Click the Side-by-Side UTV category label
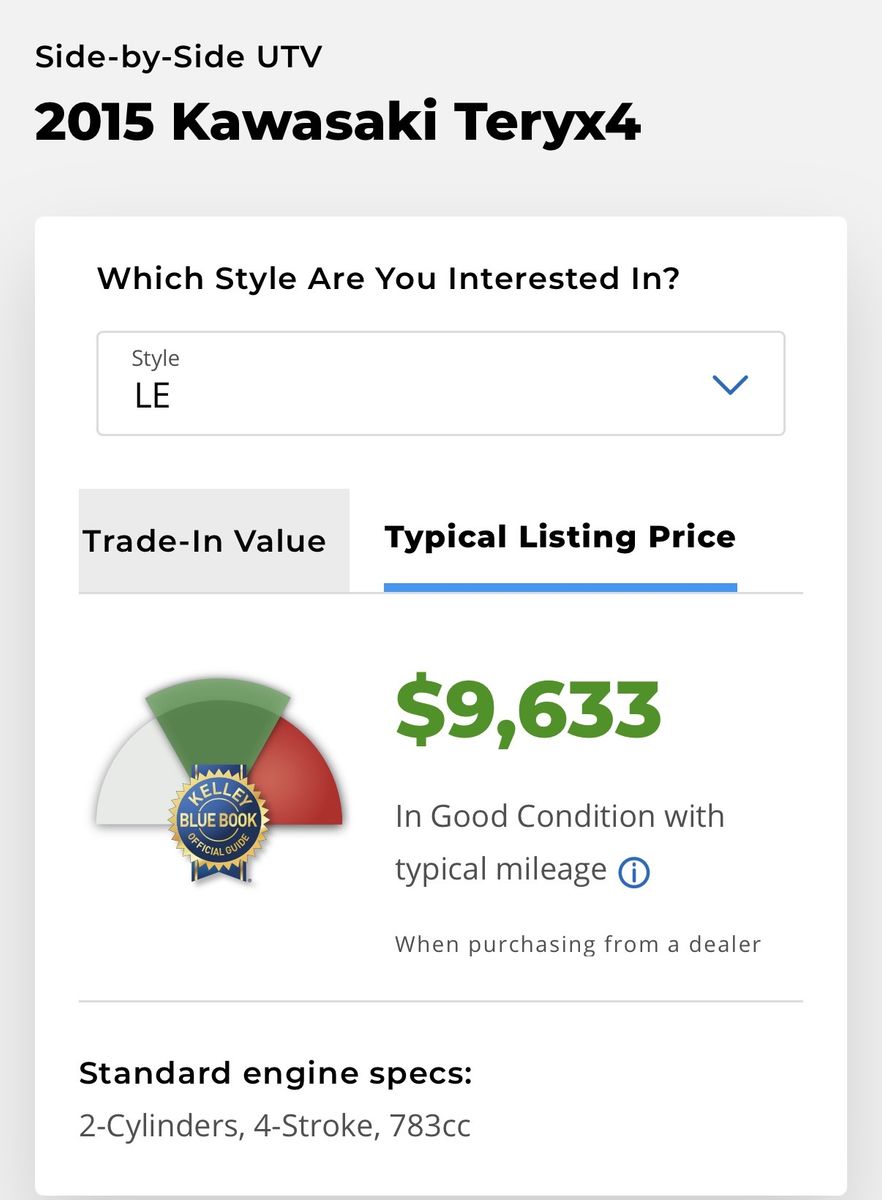The width and height of the screenshot is (882, 1200). click(x=179, y=56)
